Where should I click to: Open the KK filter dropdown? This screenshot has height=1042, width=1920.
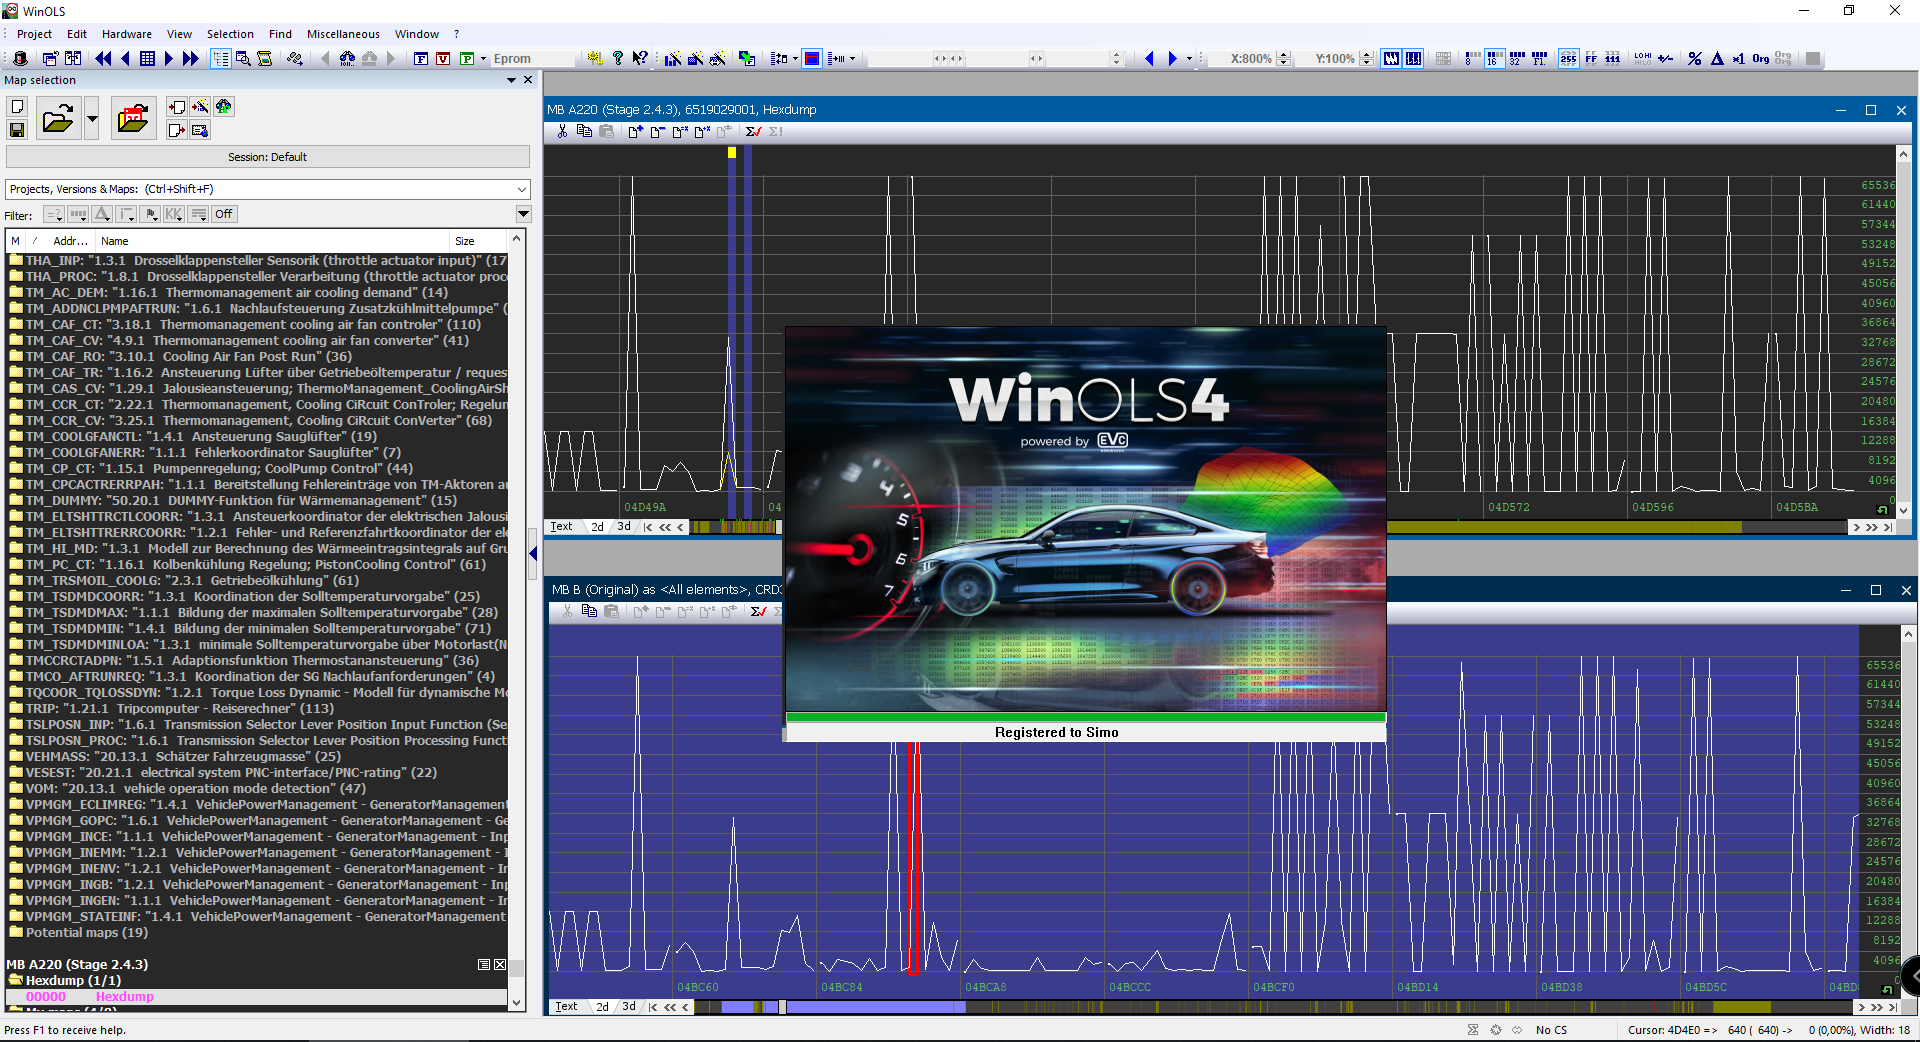[x=174, y=214]
